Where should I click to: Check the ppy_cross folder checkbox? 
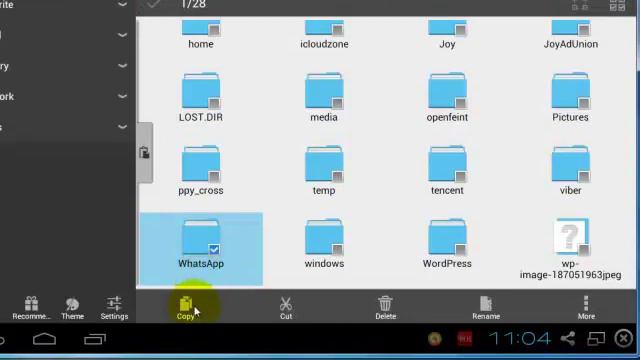click(214, 176)
